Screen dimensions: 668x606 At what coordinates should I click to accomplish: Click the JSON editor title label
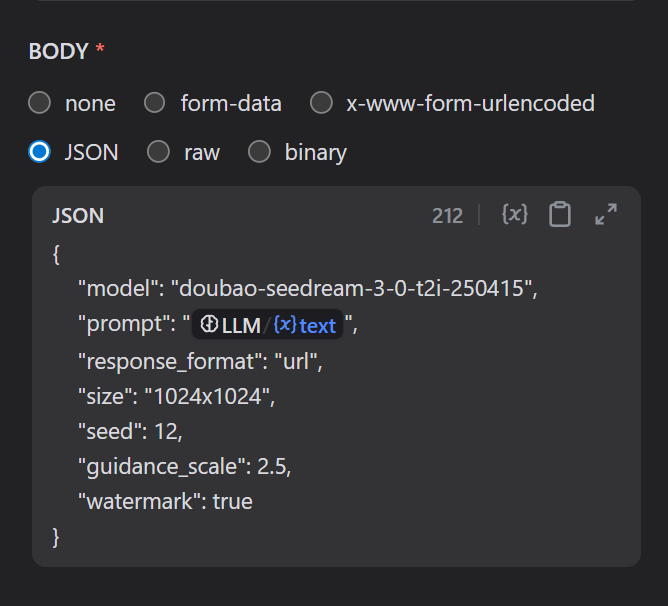[78, 216]
